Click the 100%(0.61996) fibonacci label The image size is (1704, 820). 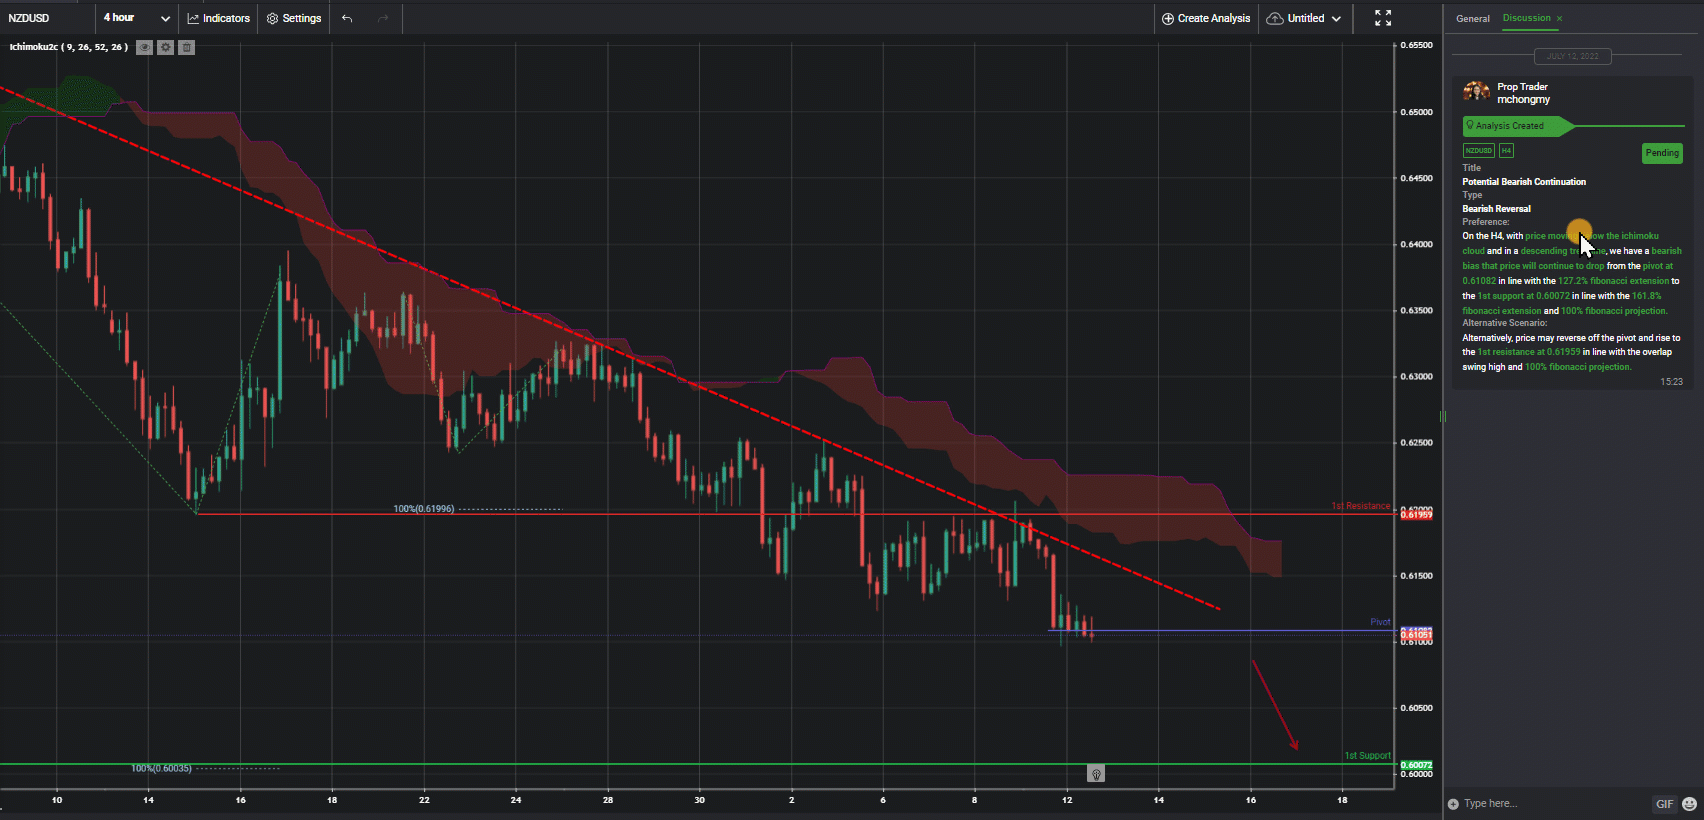click(423, 509)
